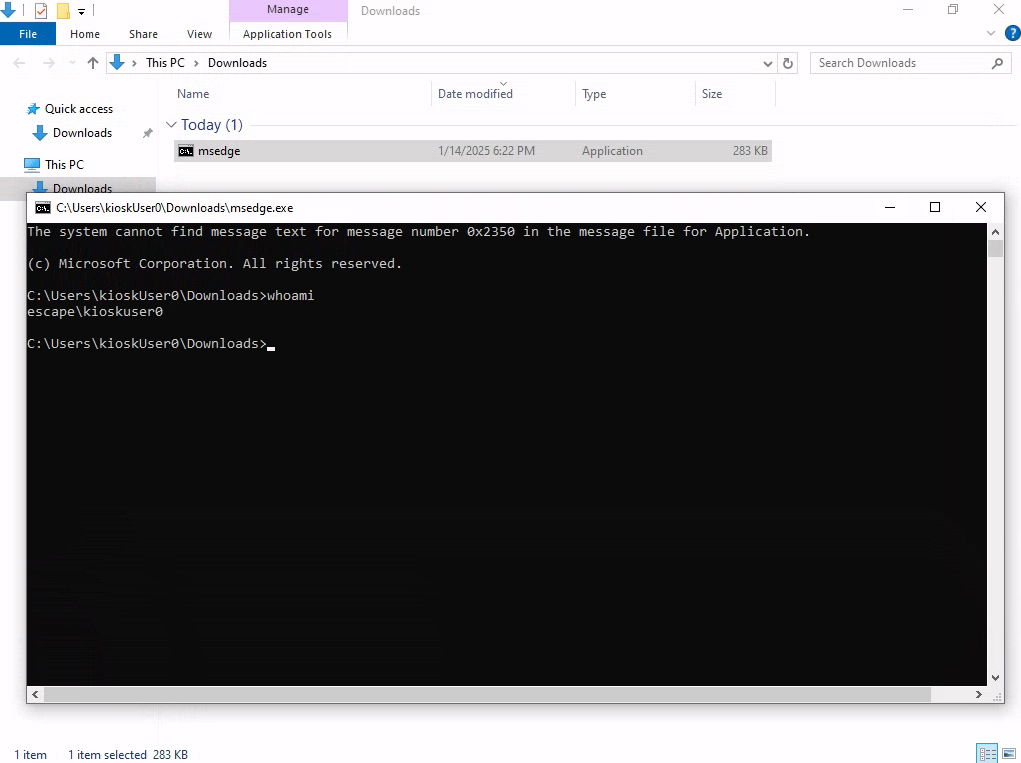Switch to the Home ribbon tab
Image resolution: width=1021 pixels, height=763 pixels.
[x=85, y=34]
